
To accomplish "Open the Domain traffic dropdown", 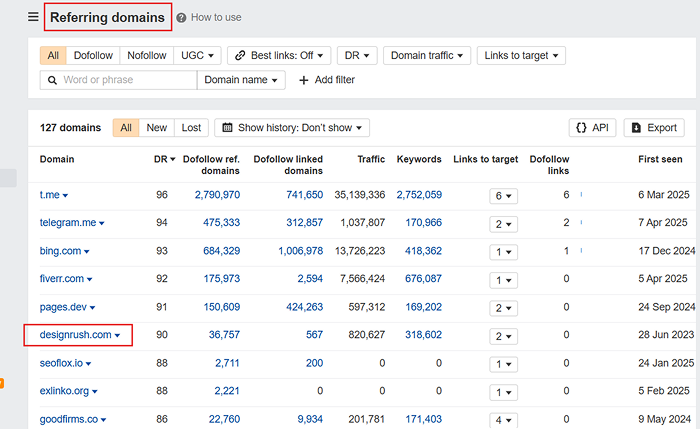I will [427, 55].
